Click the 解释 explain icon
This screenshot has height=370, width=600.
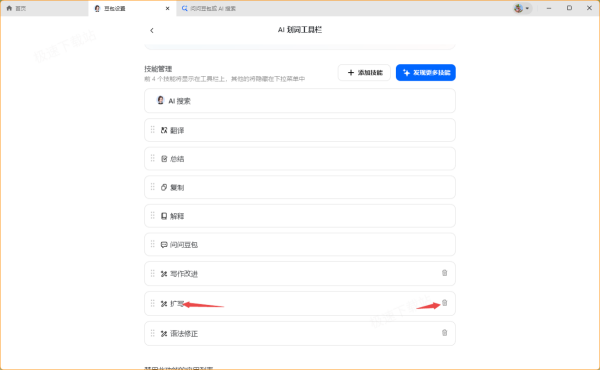click(164, 216)
